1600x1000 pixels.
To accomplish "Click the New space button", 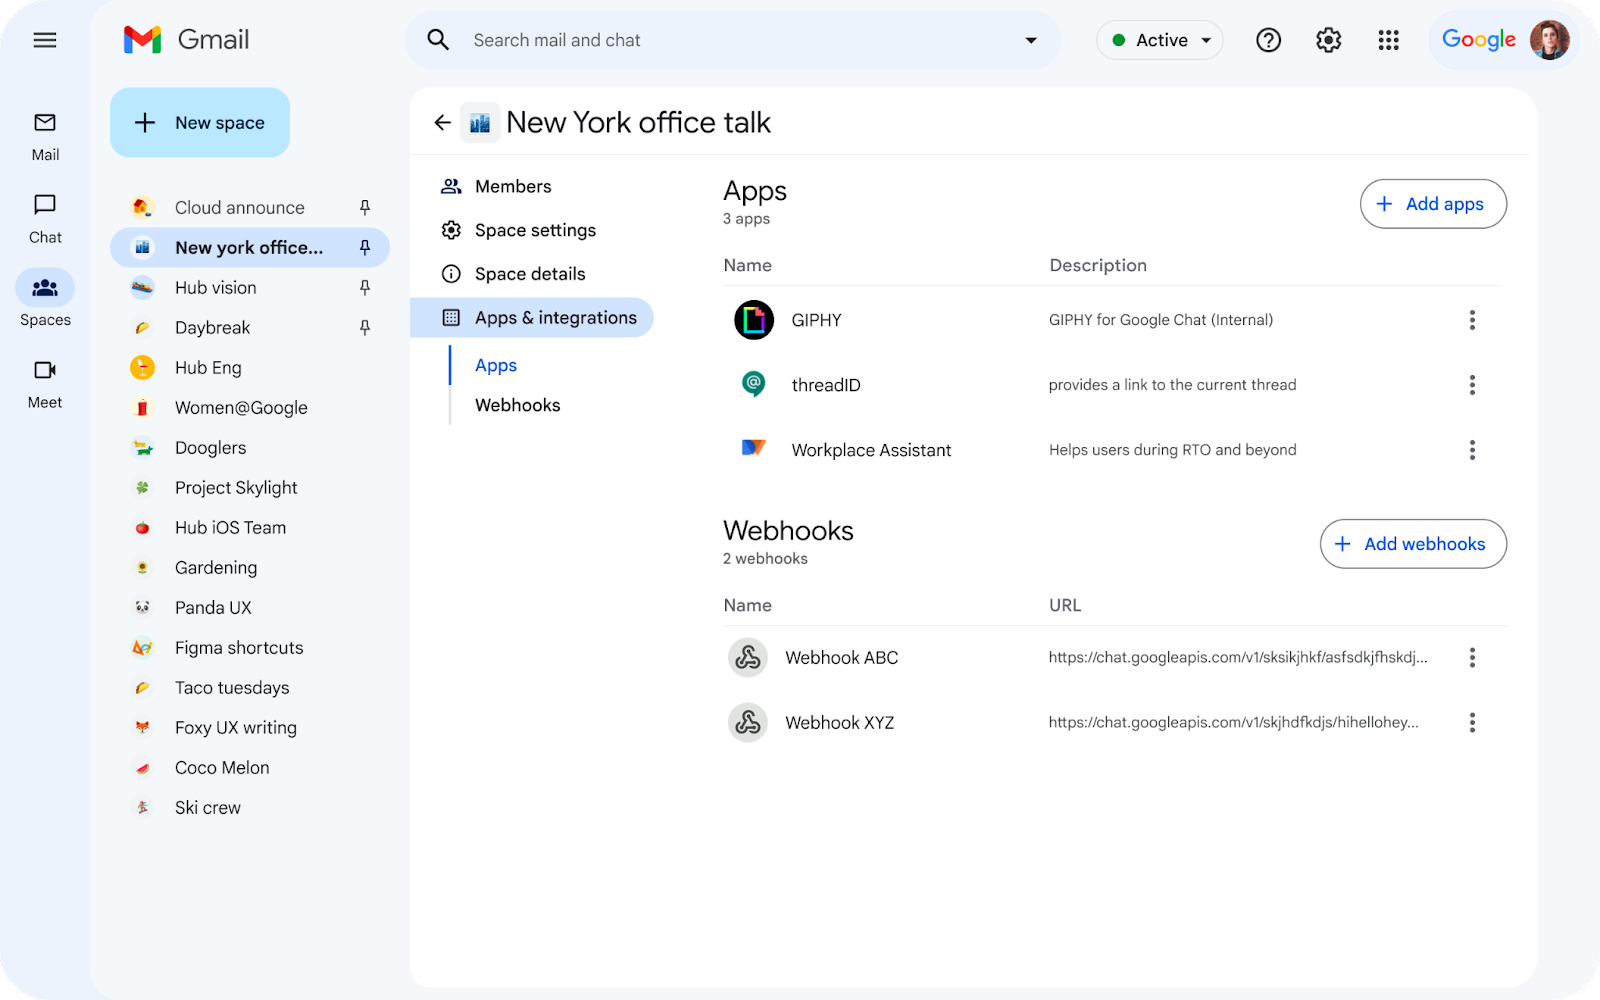I will pyautogui.click(x=200, y=122).
